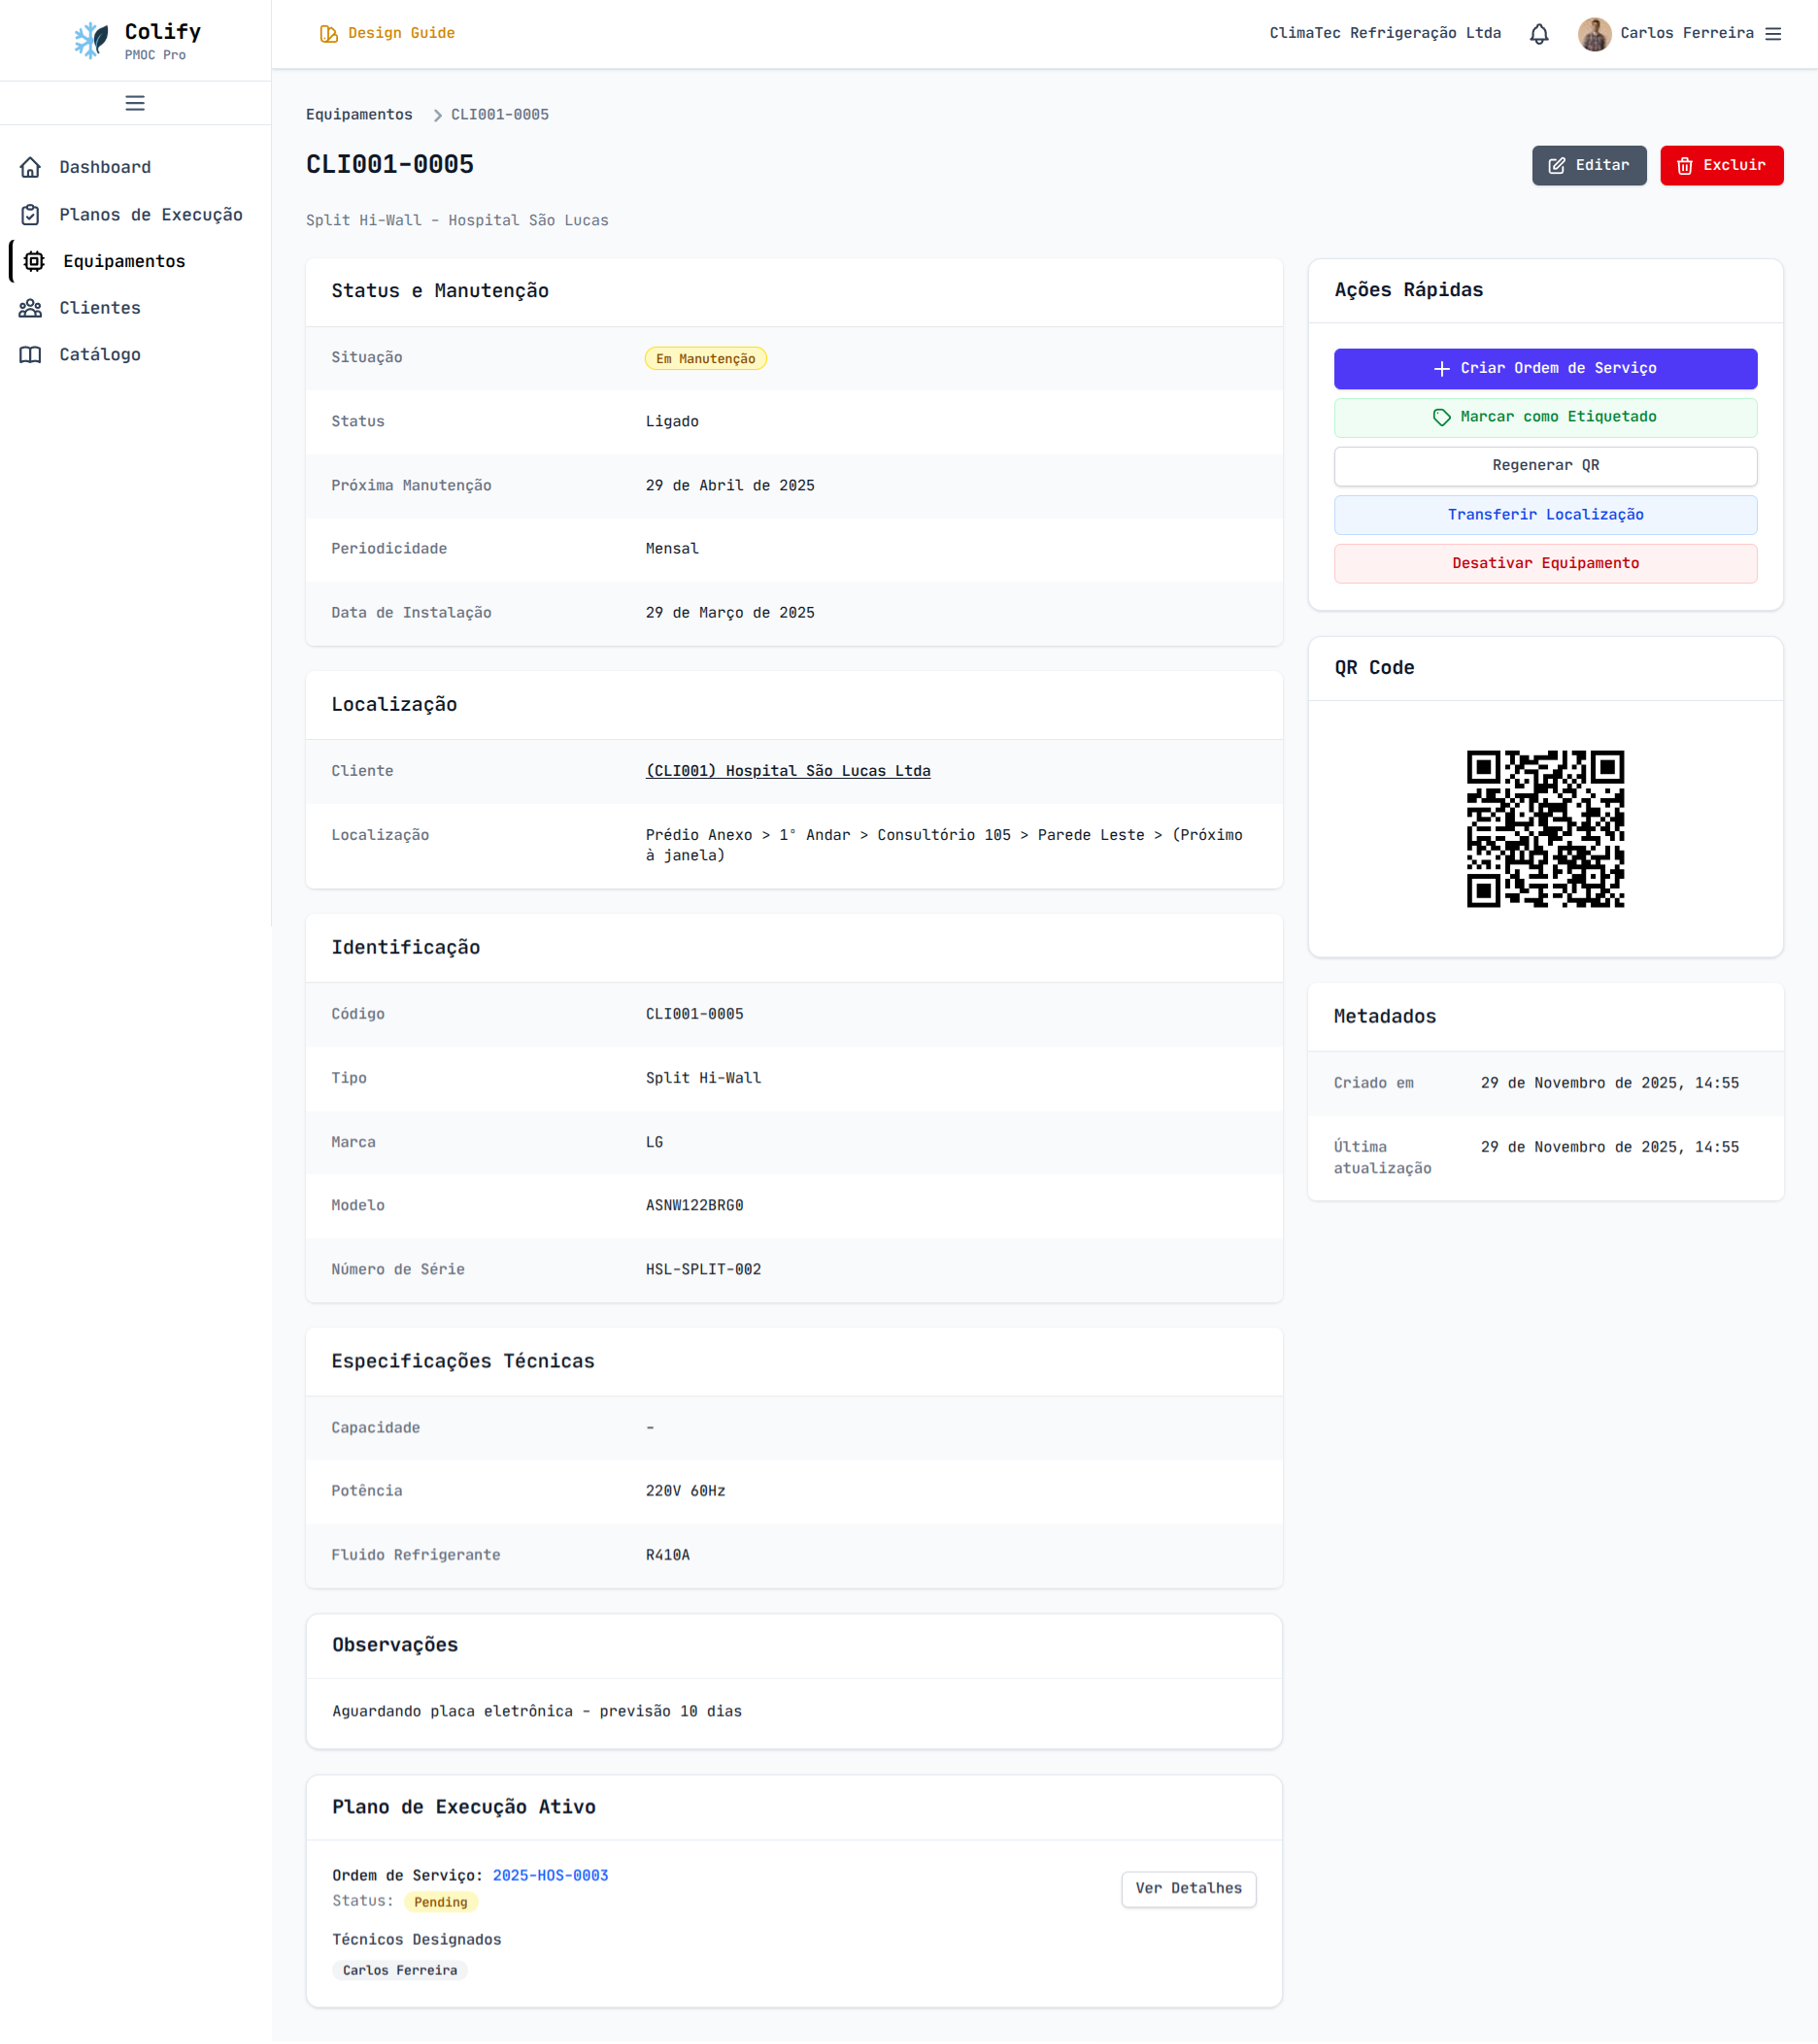Screen dimensions: 1818x2044
Task: Click the notification bell icon
Action: tap(1539, 34)
